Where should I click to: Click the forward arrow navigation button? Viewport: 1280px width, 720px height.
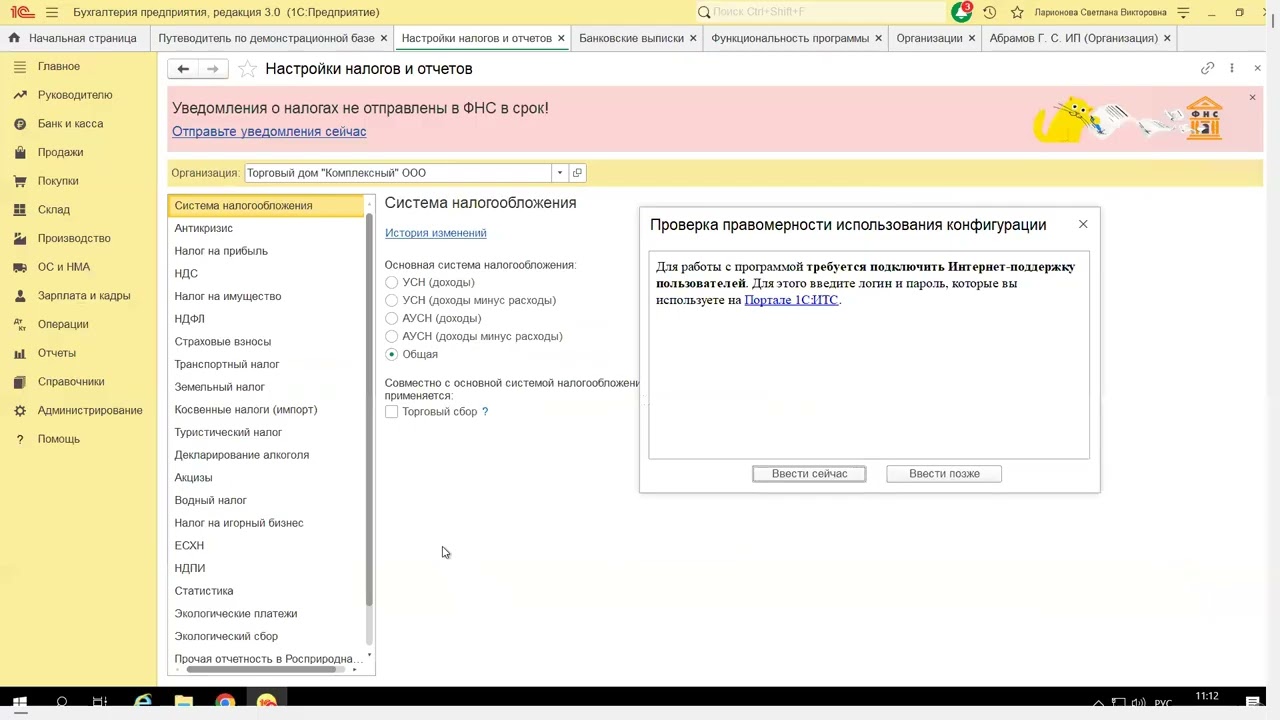(212, 69)
